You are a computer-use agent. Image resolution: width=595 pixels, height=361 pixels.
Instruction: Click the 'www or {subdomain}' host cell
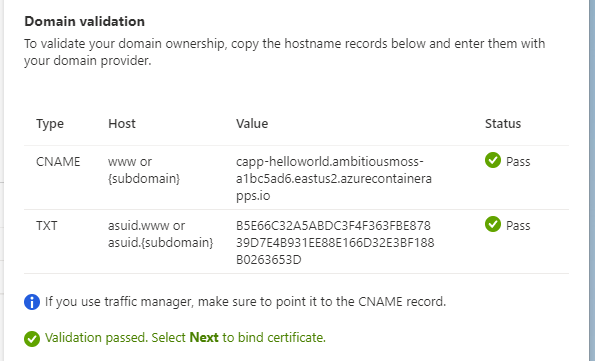click(x=144, y=170)
